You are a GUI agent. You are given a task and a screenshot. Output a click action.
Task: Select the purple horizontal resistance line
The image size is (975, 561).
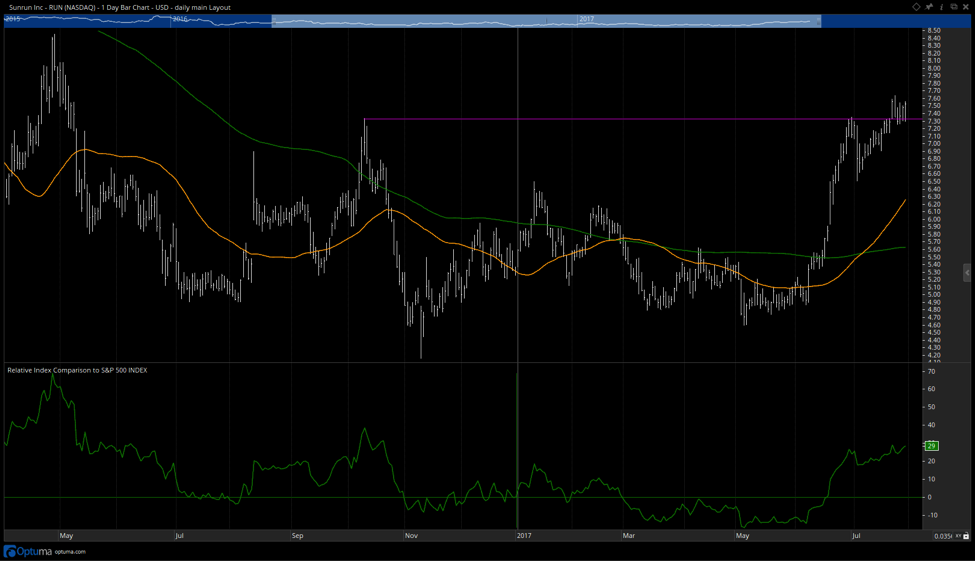click(643, 119)
